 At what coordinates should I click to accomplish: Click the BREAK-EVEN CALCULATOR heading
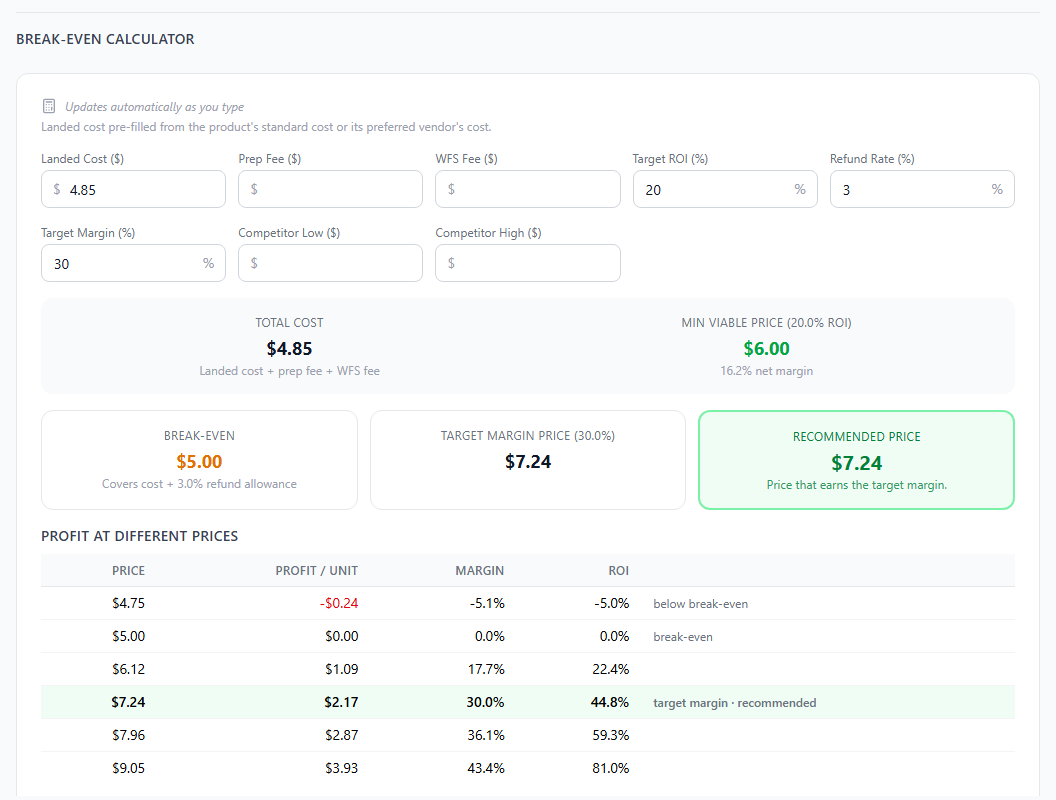click(105, 39)
